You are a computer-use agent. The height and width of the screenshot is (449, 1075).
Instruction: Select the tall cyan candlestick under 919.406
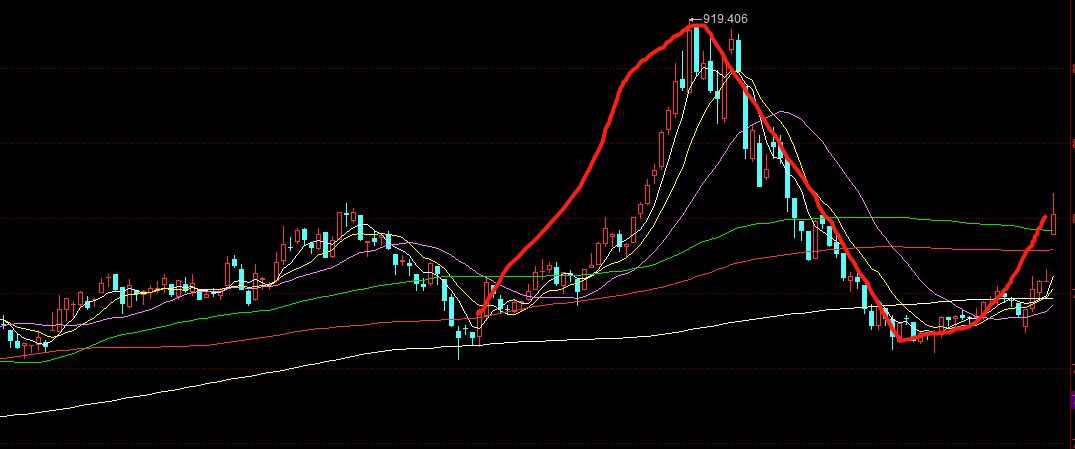click(697, 50)
